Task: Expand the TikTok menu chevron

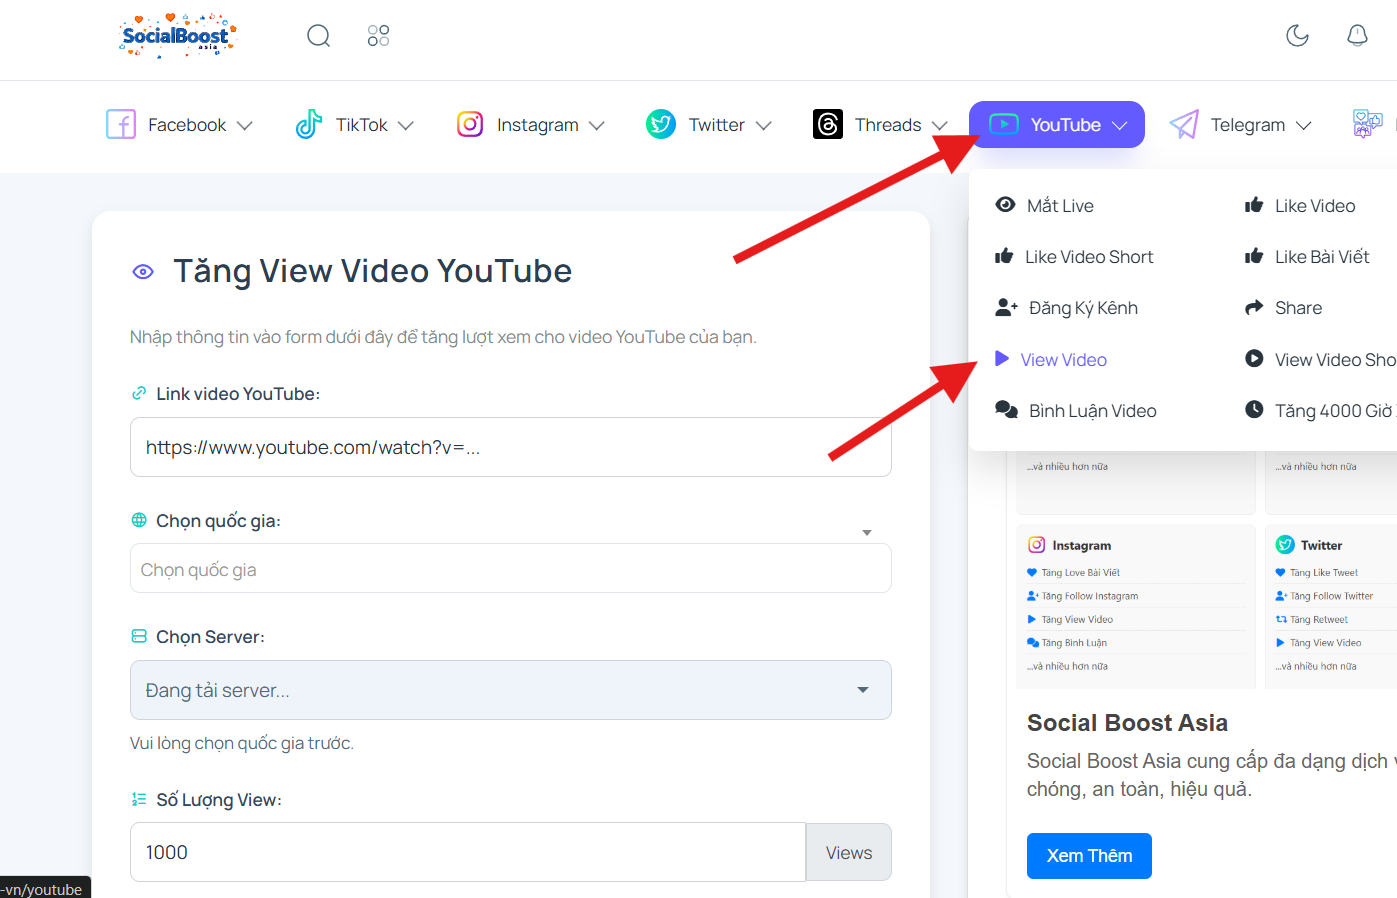Action: click(406, 126)
